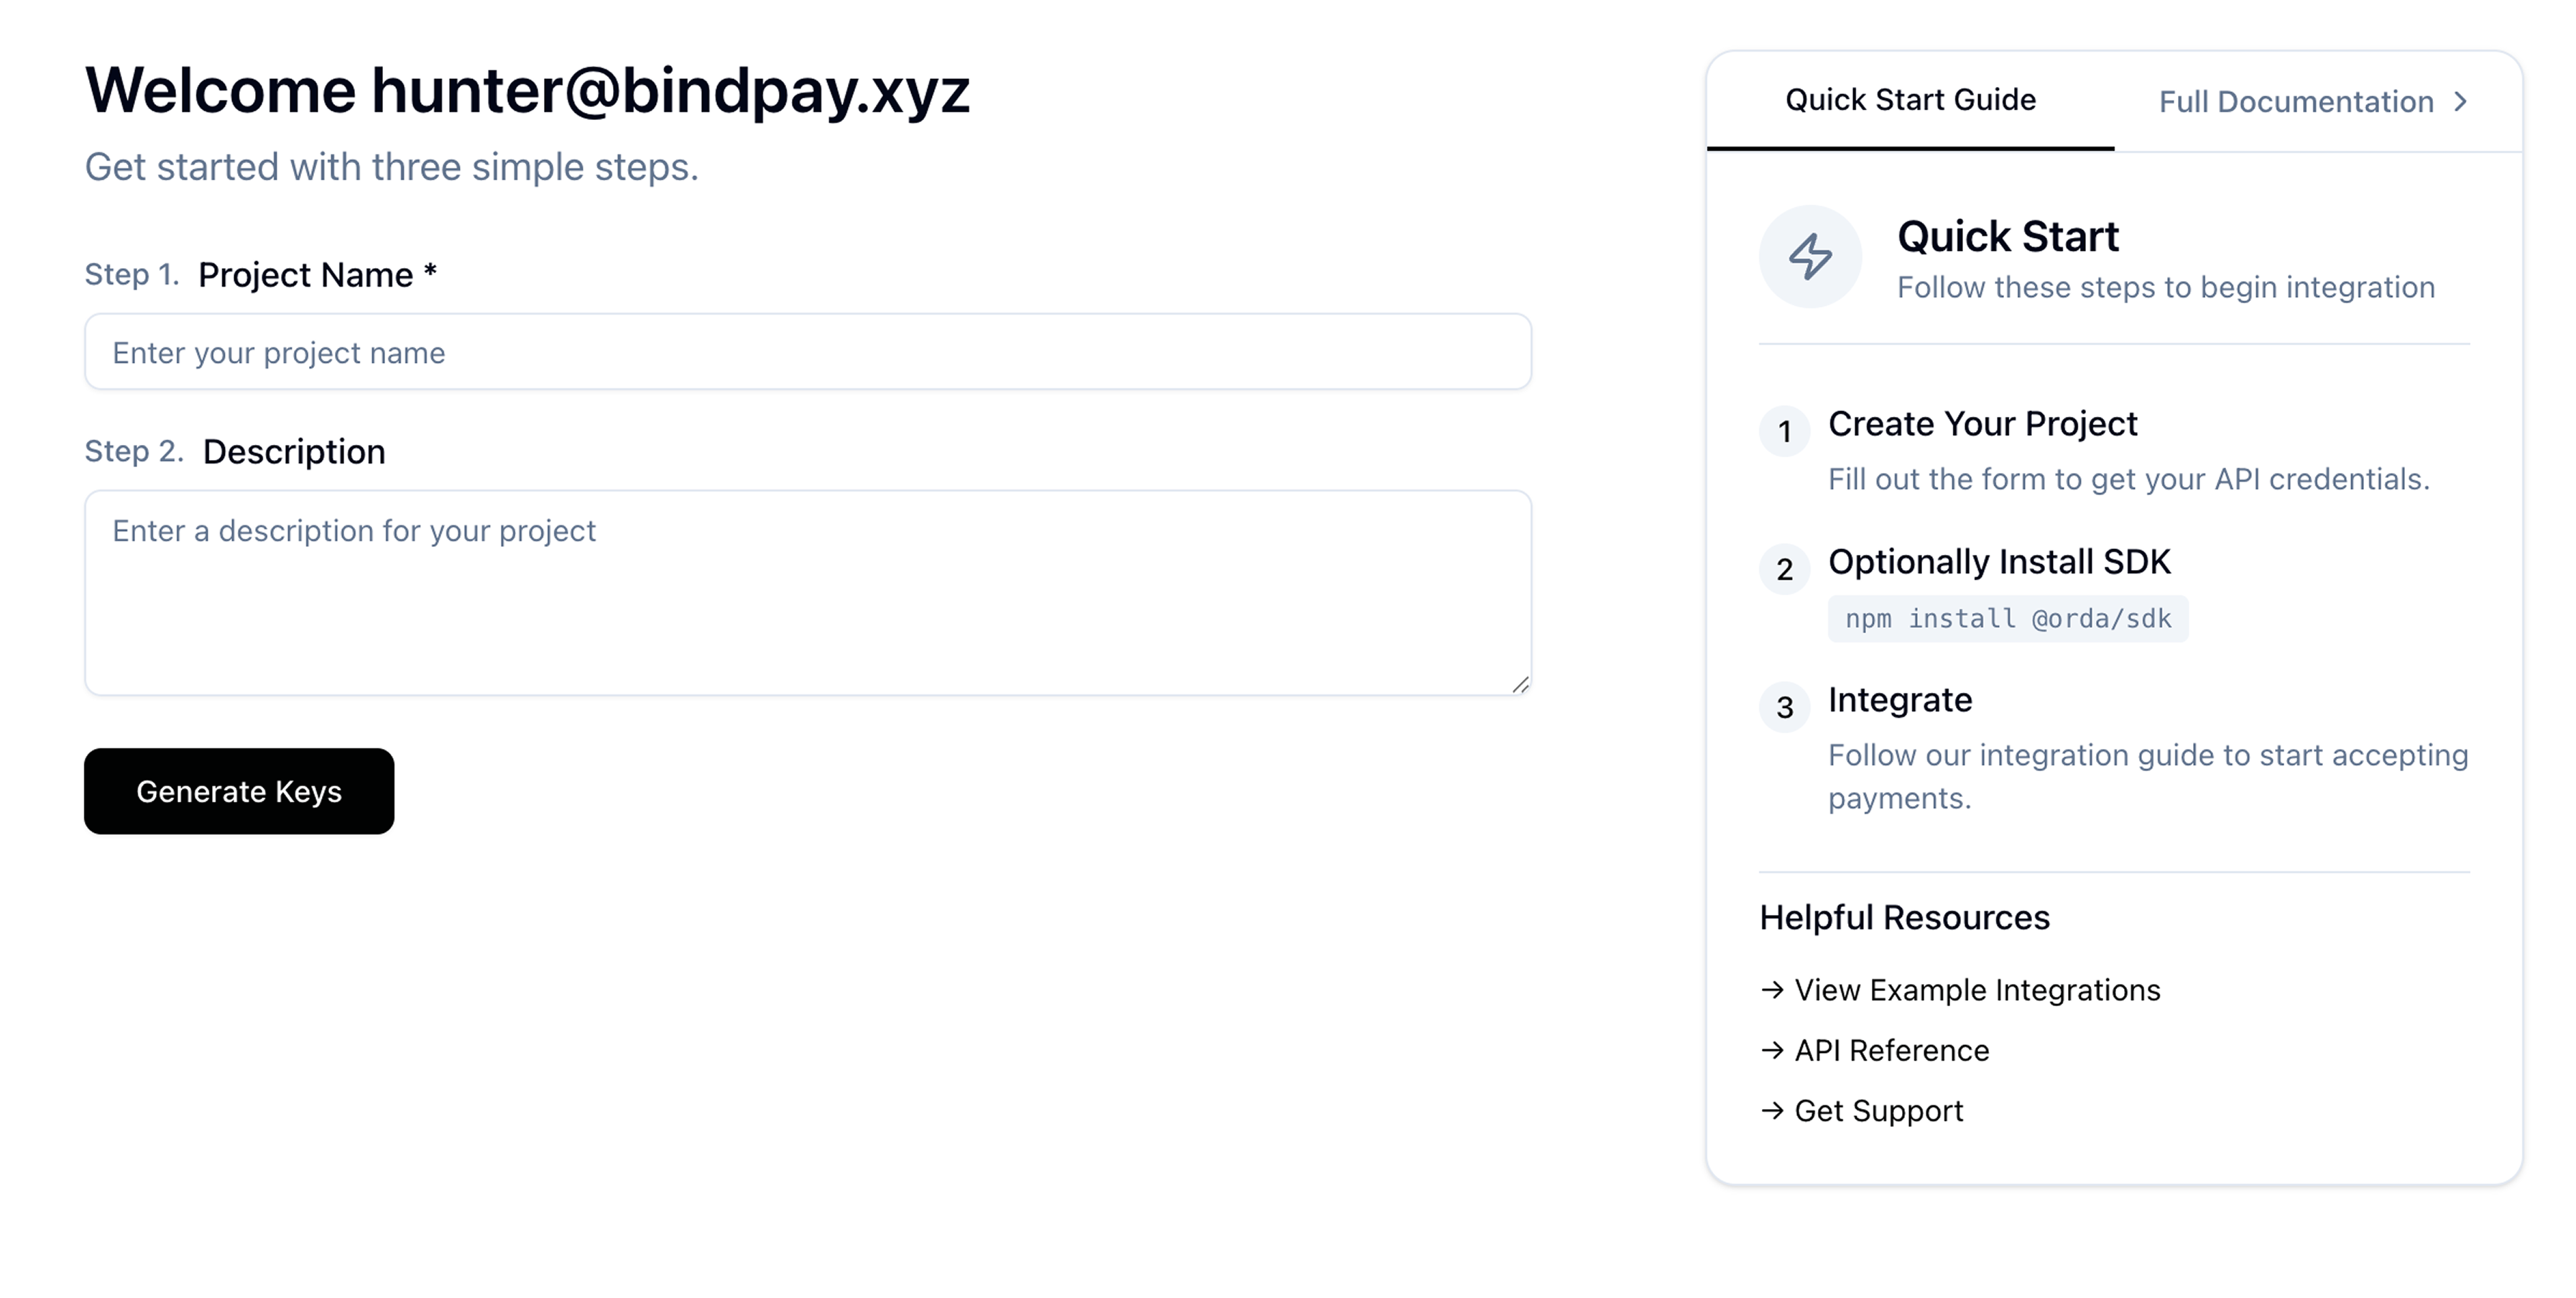Focus the Project Name input field

coord(808,352)
